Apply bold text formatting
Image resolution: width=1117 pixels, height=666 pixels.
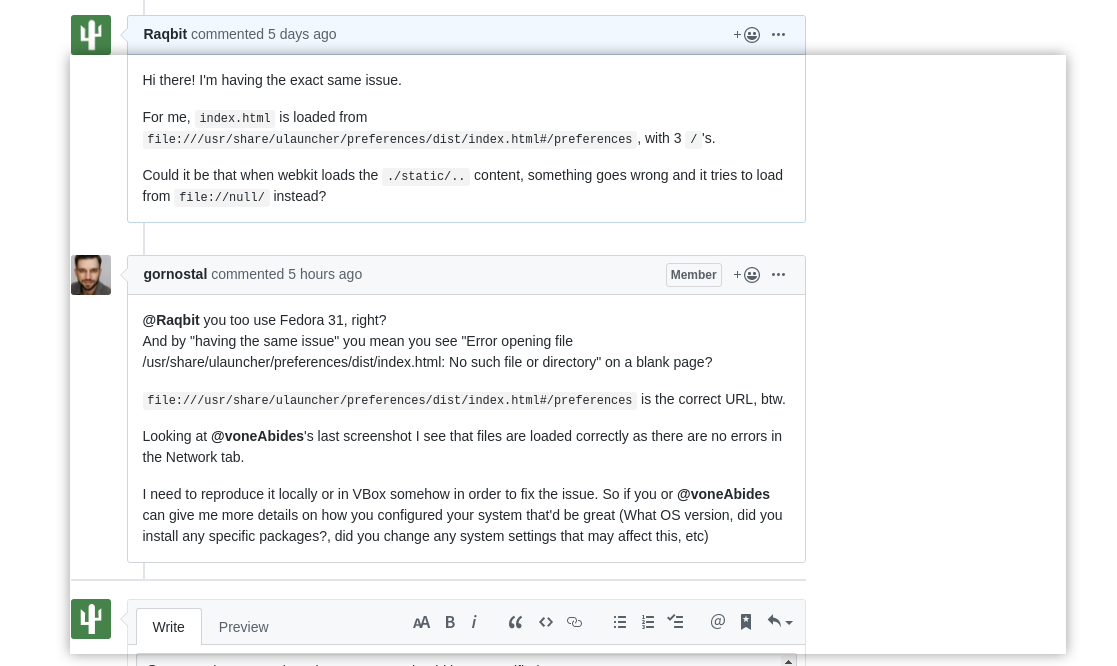click(x=450, y=623)
